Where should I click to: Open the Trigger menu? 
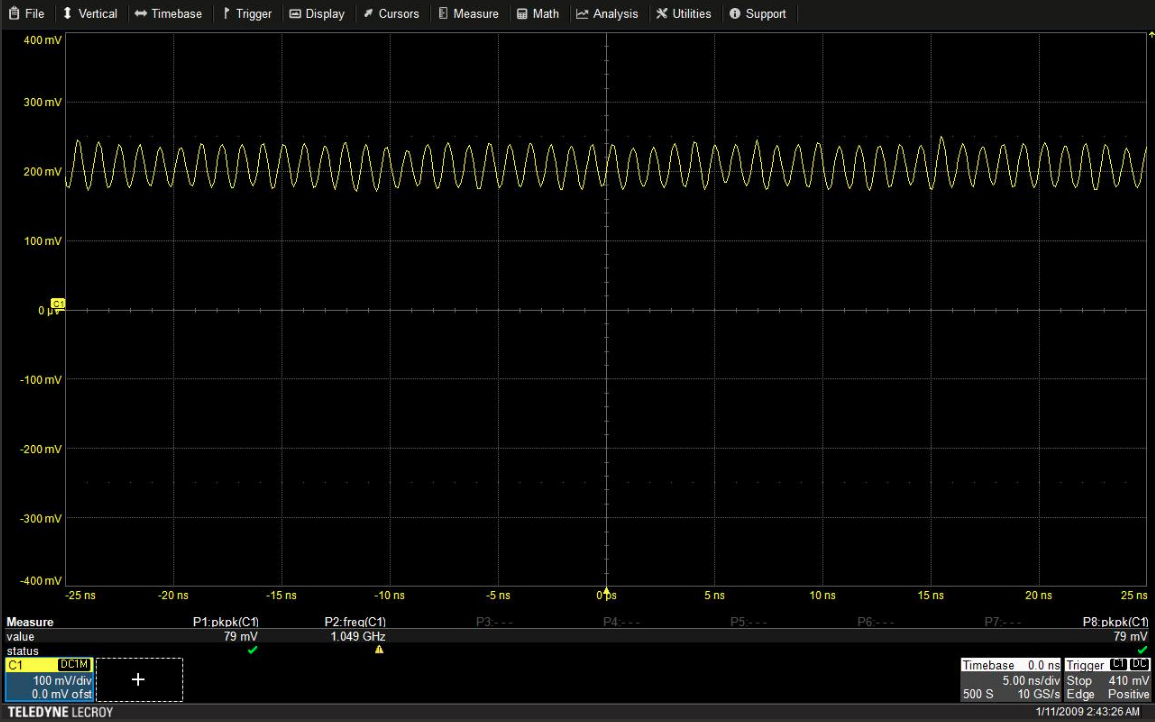[248, 13]
